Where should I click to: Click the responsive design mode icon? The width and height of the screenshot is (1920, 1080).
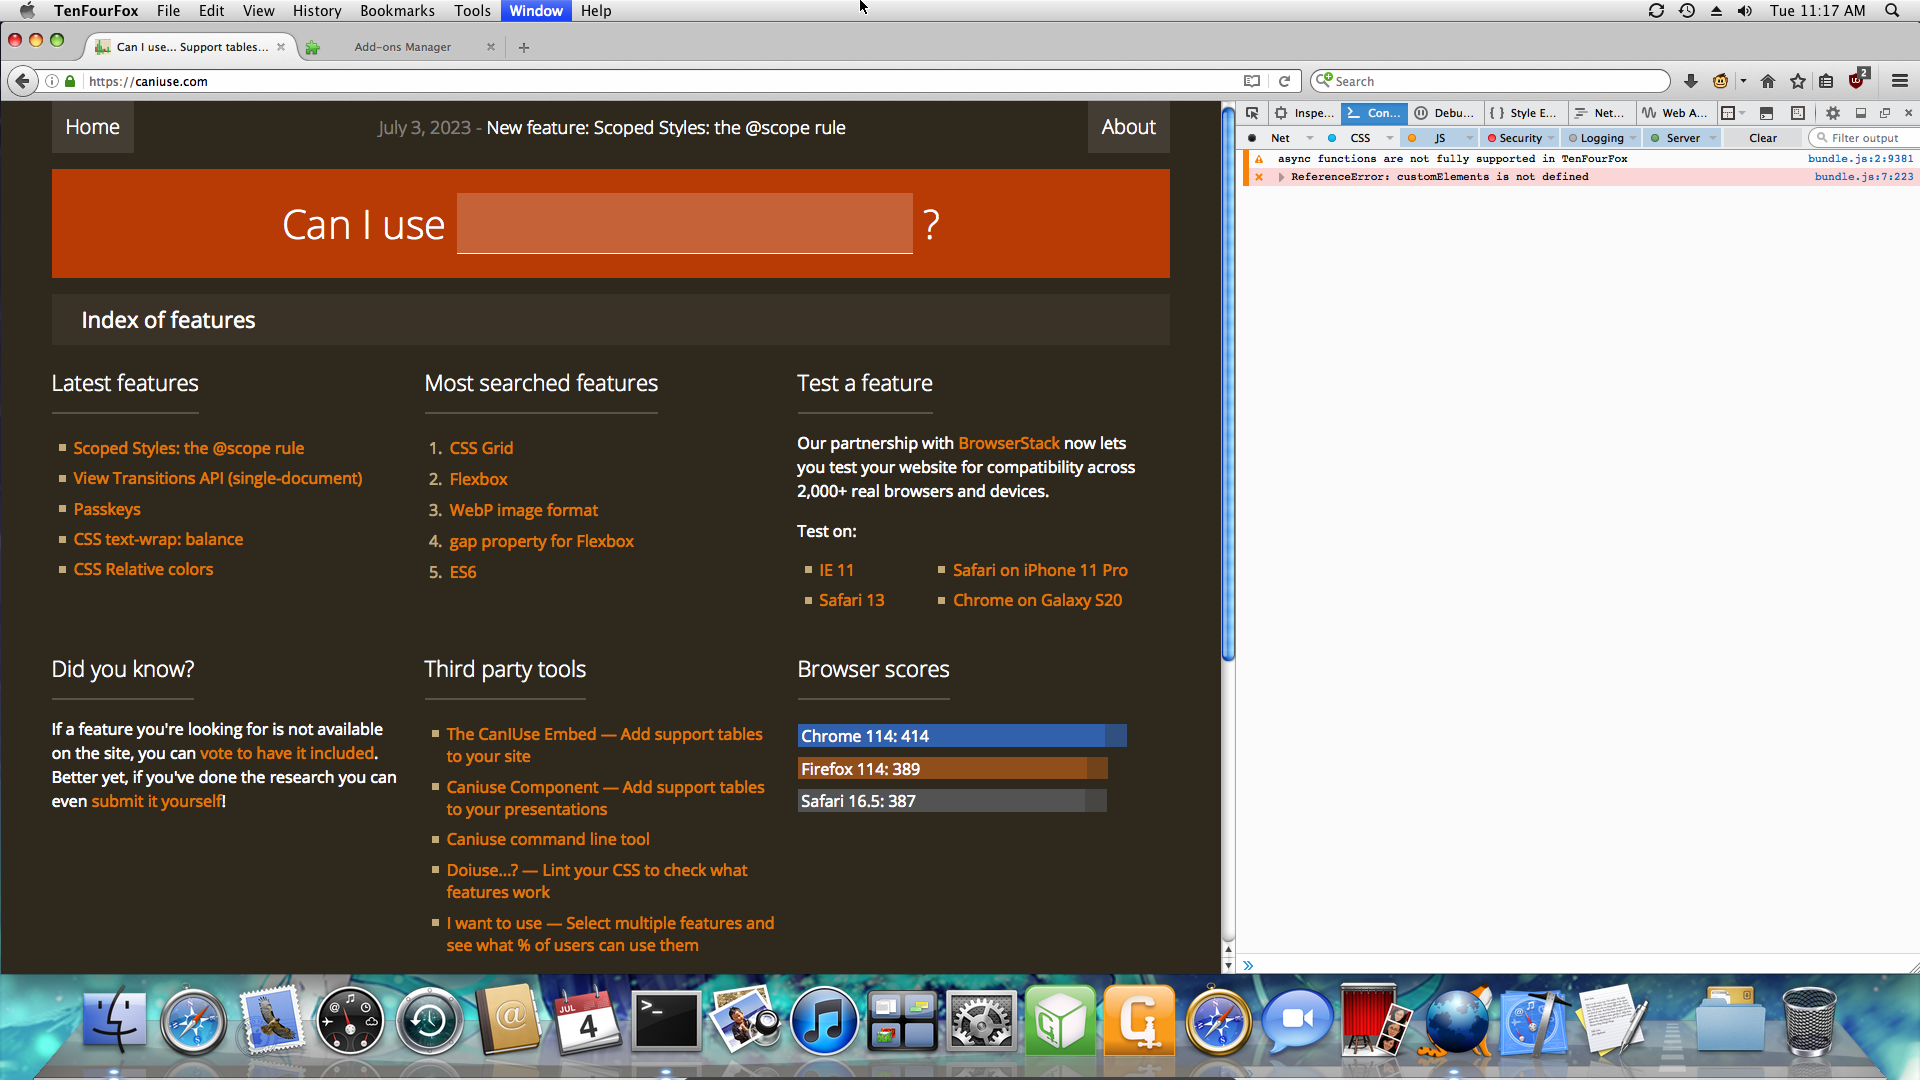[x=1797, y=113]
